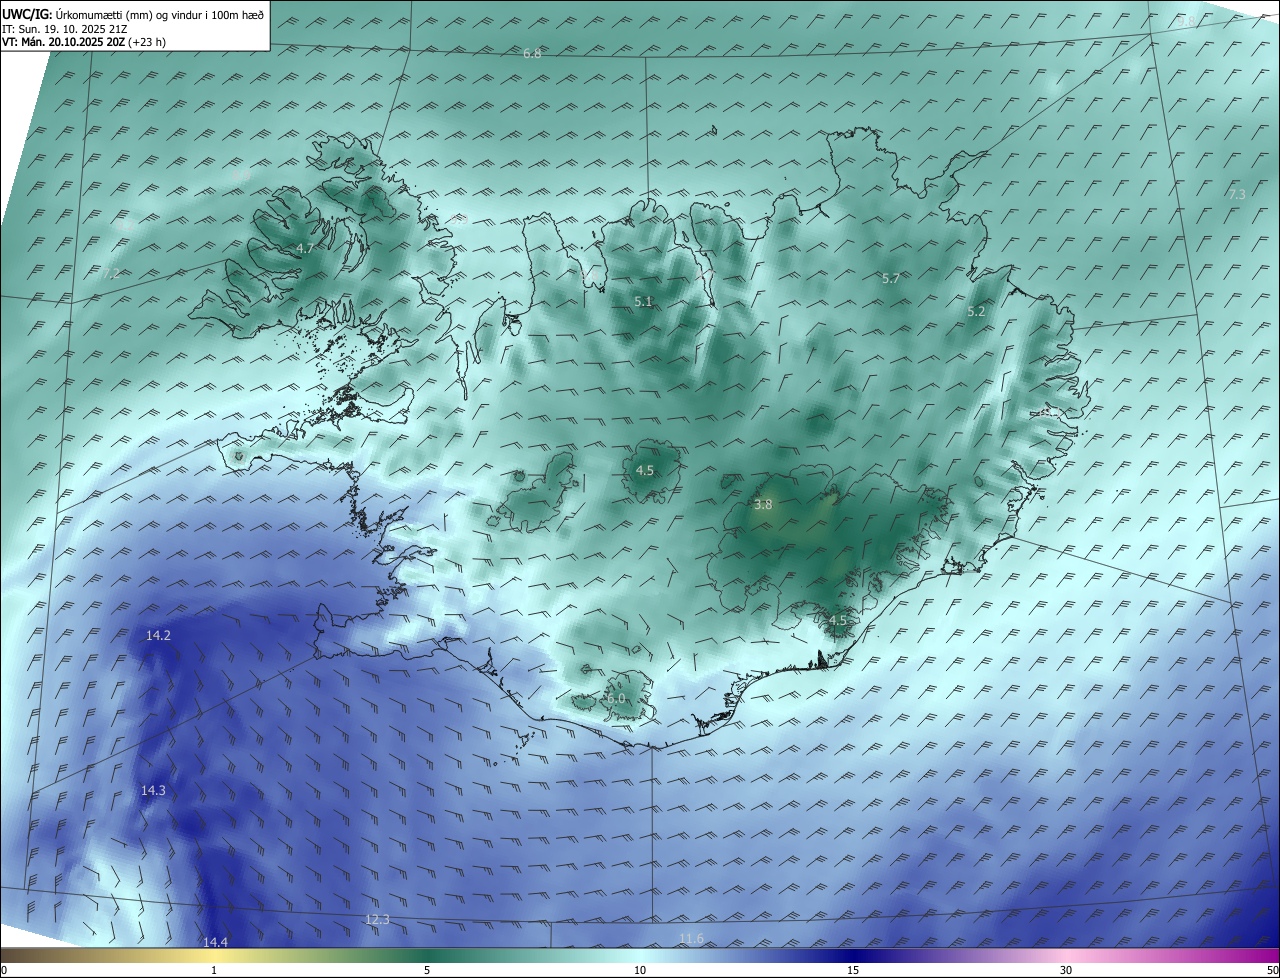Click the 4.7 value over the Westfjords

(x=305, y=248)
